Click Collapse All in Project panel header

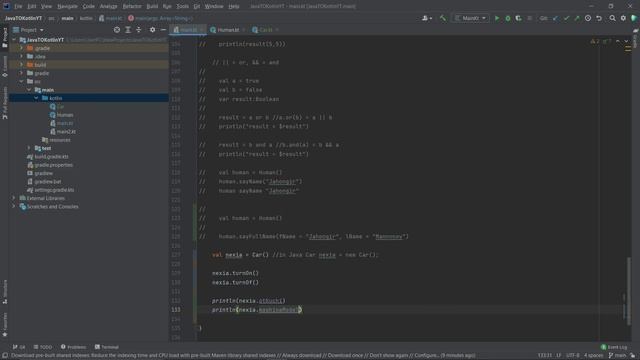(139, 30)
